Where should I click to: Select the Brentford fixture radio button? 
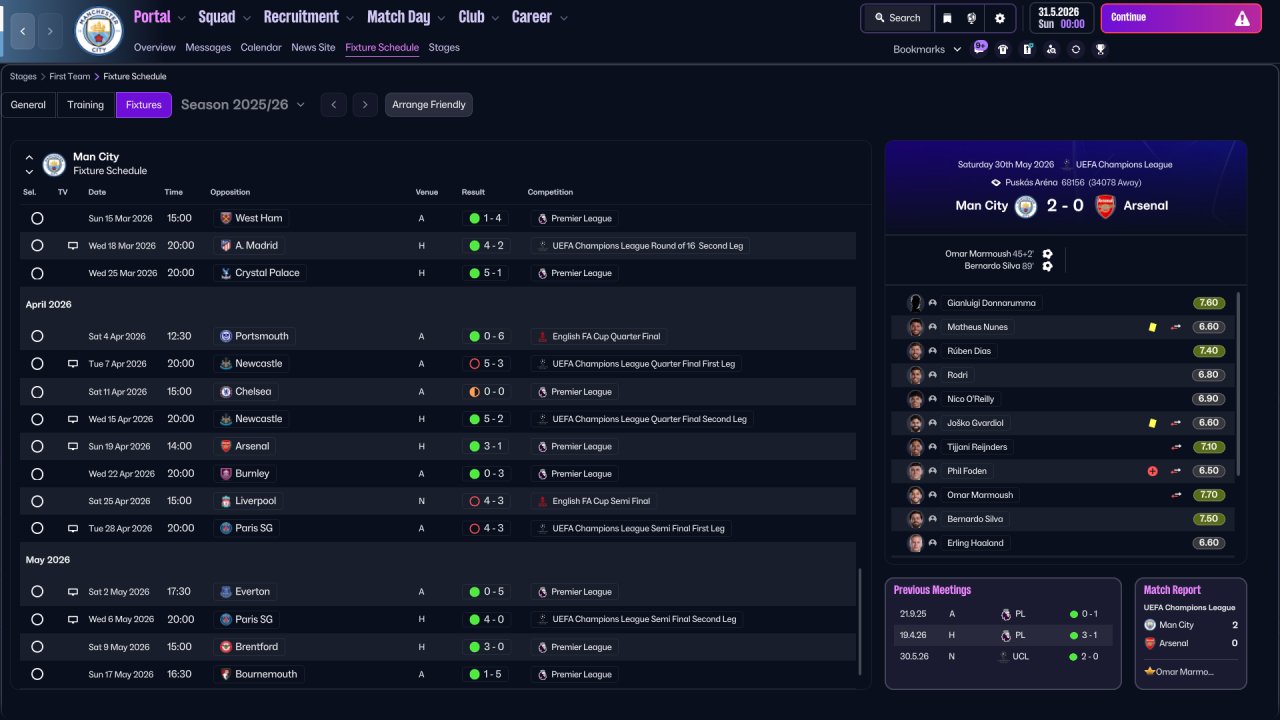(x=37, y=647)
